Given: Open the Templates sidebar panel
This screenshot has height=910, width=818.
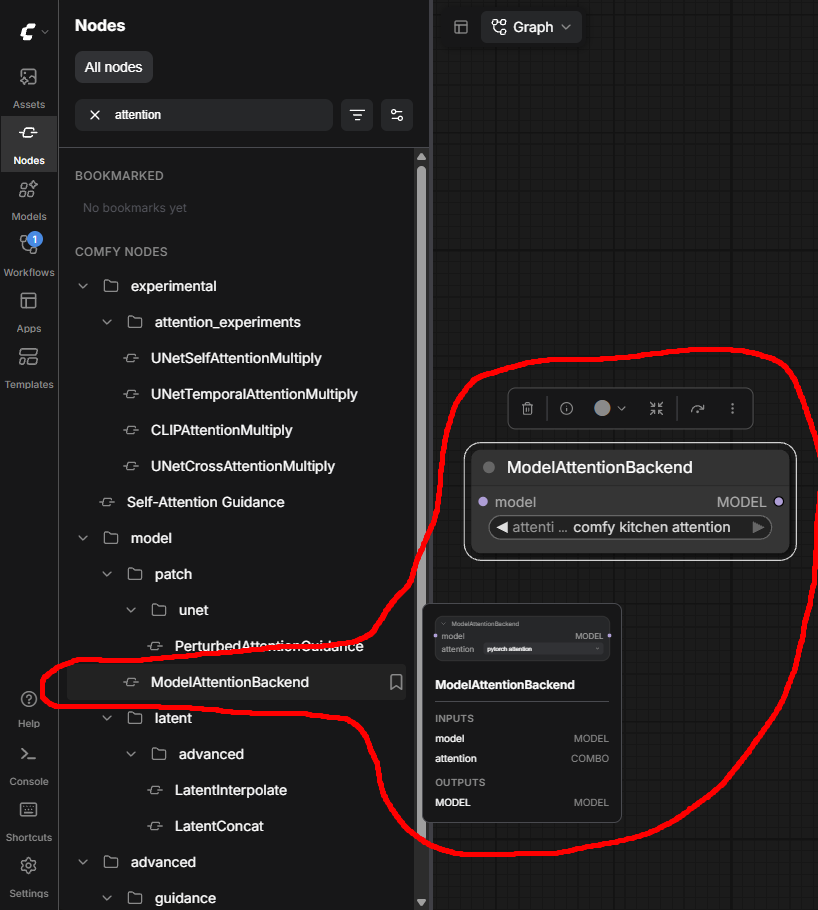Looking at the screenshot, I should tap(28, 367).
